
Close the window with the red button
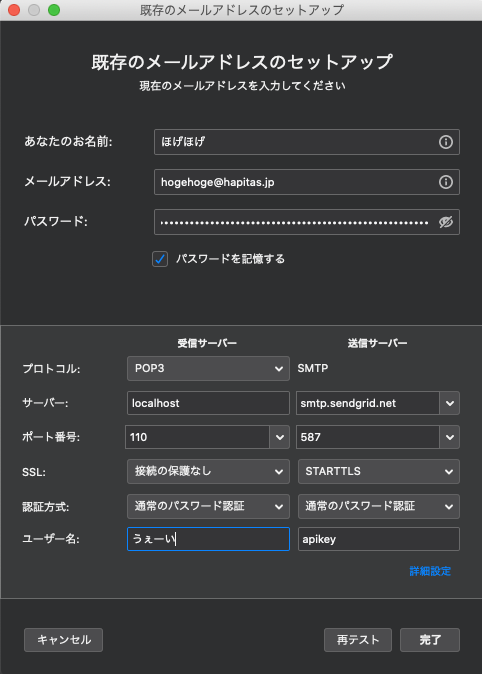[14, 10]
